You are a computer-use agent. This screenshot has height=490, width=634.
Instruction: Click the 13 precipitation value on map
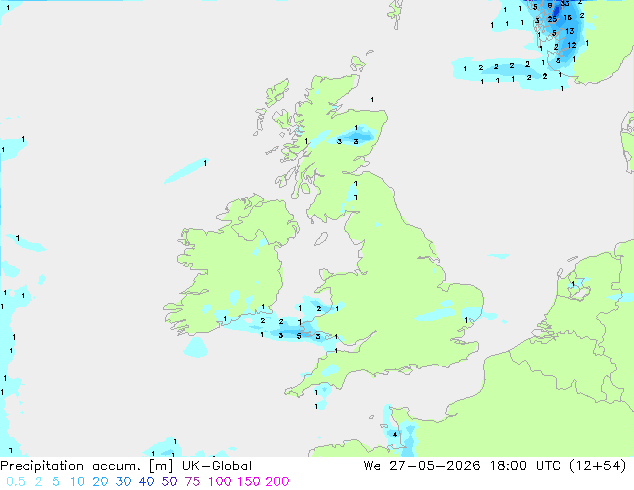pyautogui.click(x=570, y=31)
